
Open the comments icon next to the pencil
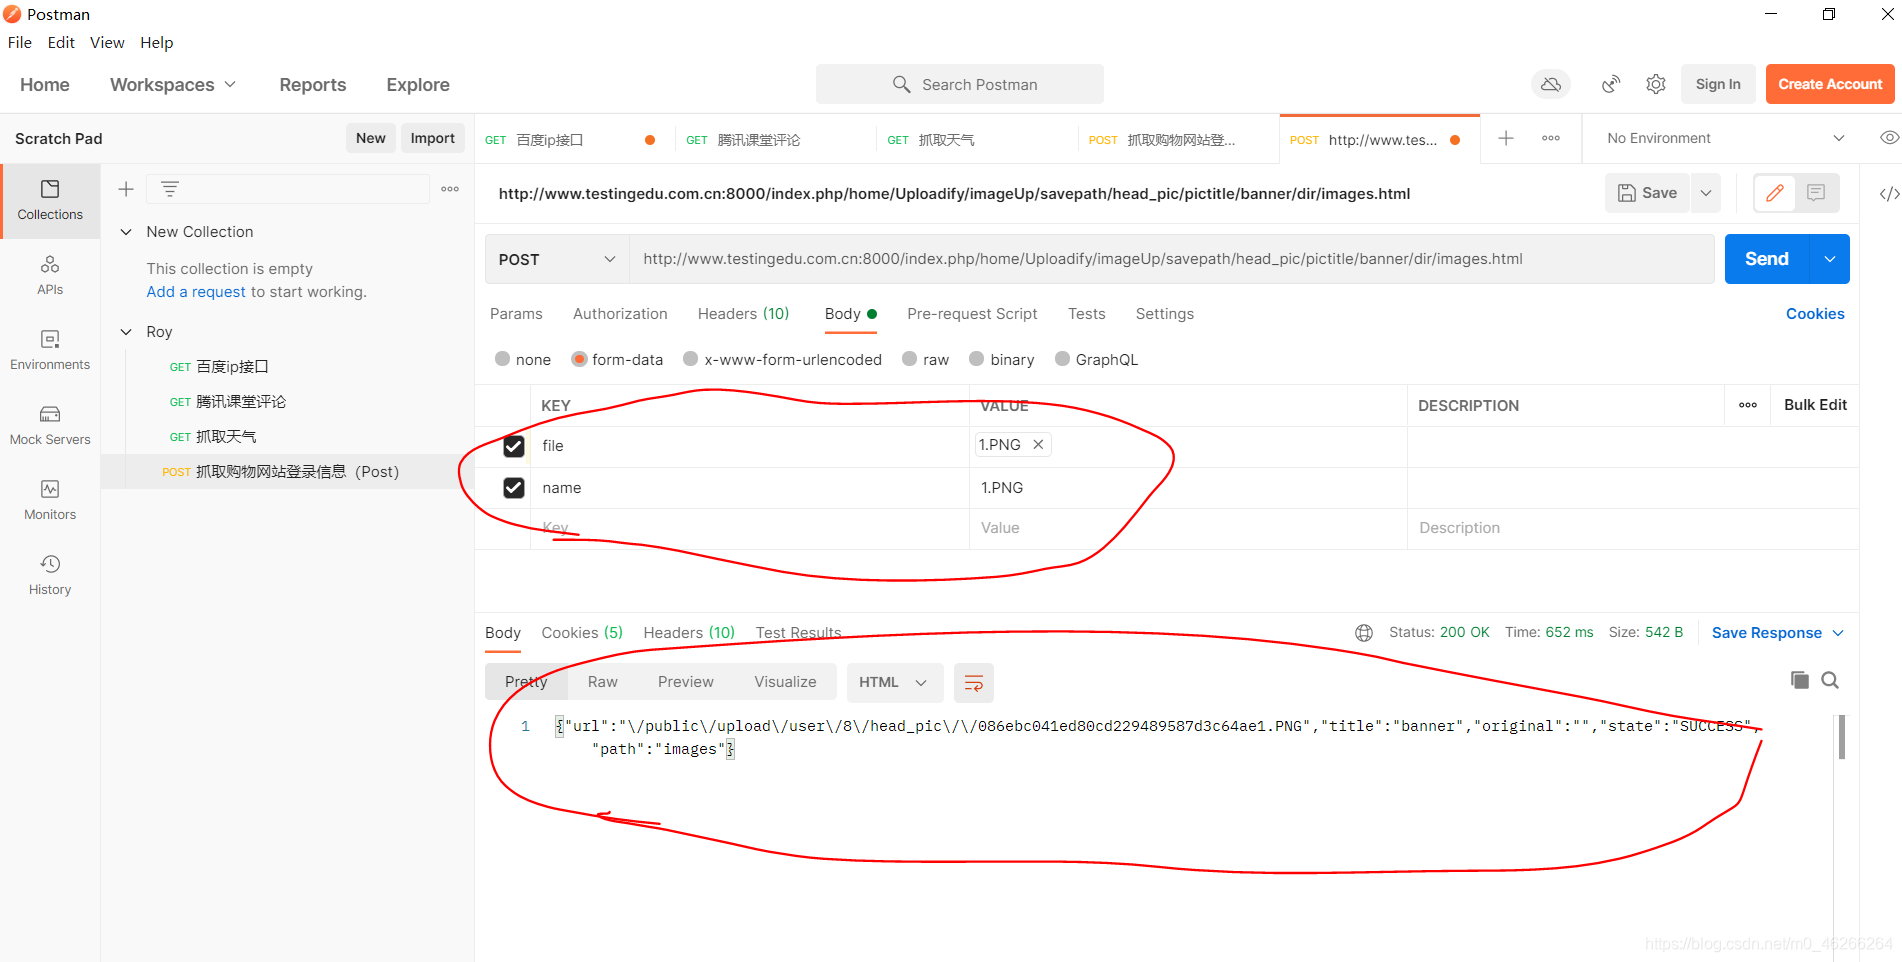1816,193
